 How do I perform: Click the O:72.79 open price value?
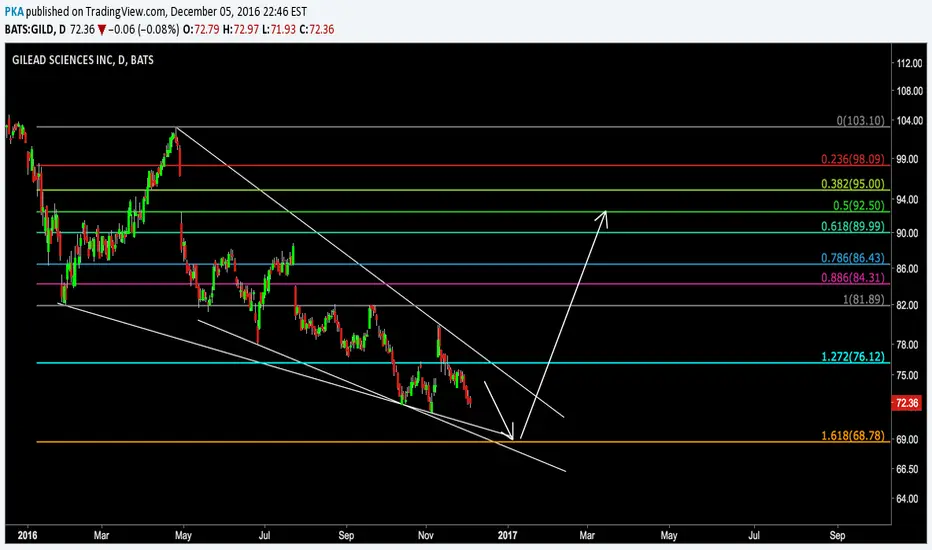pyautogui.click(x=201, y=29)
